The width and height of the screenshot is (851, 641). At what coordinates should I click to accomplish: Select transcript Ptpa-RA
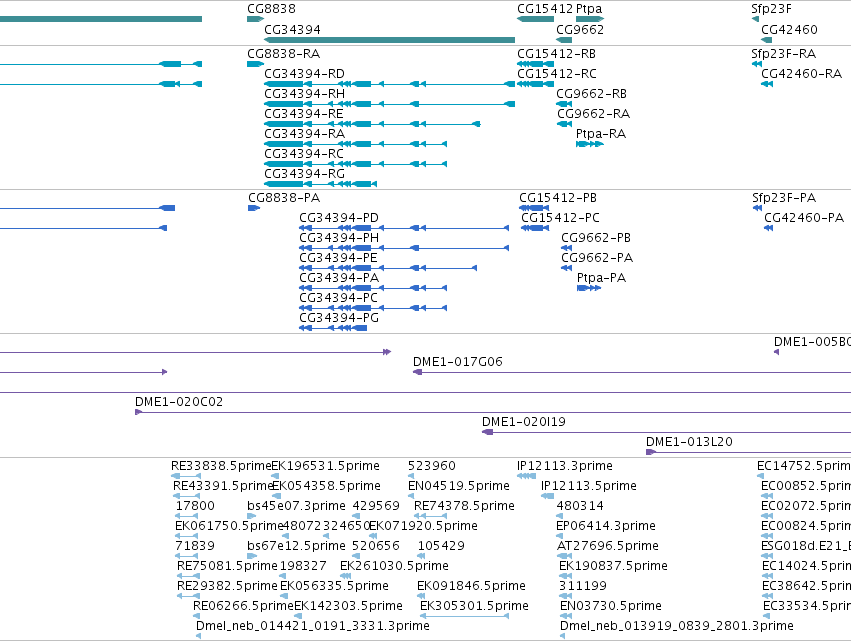[x=601, y=134]
